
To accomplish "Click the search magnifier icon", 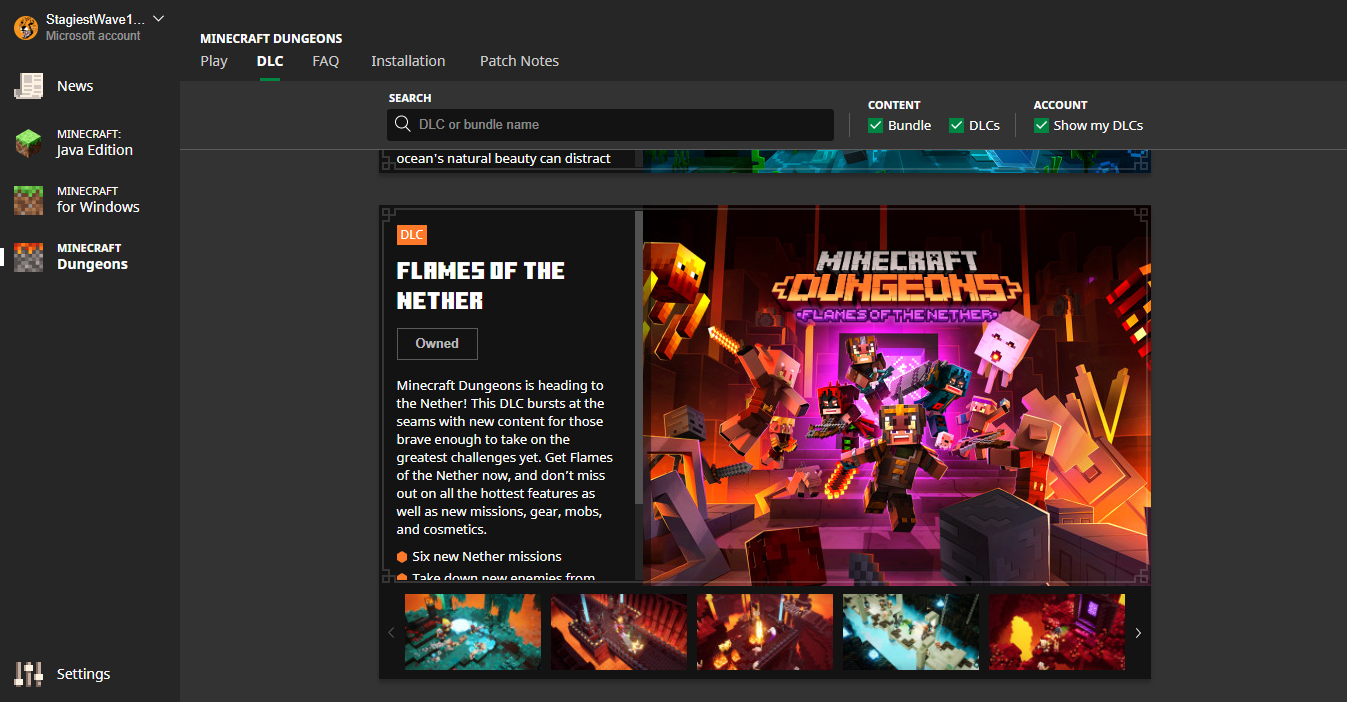I will coord(403,124).
